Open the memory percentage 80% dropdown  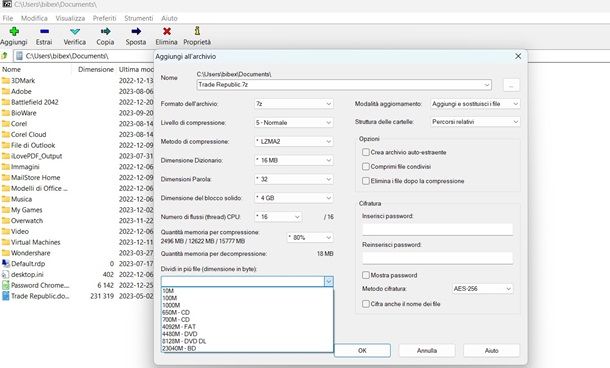click(x=310, y=237)
